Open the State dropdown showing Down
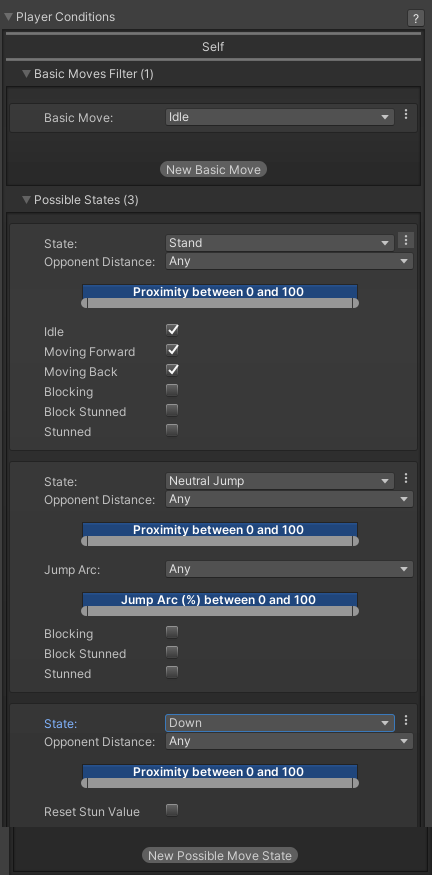Viewport: 432px width, 875px height. point(280,723)
